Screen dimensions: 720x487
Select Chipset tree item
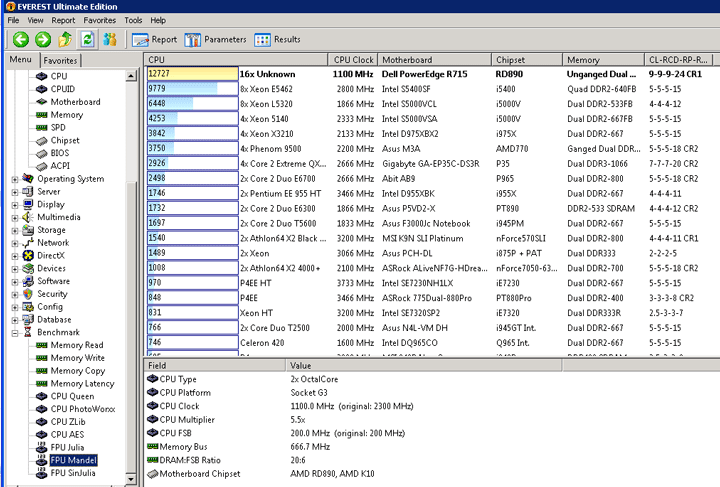pos(65,140)
